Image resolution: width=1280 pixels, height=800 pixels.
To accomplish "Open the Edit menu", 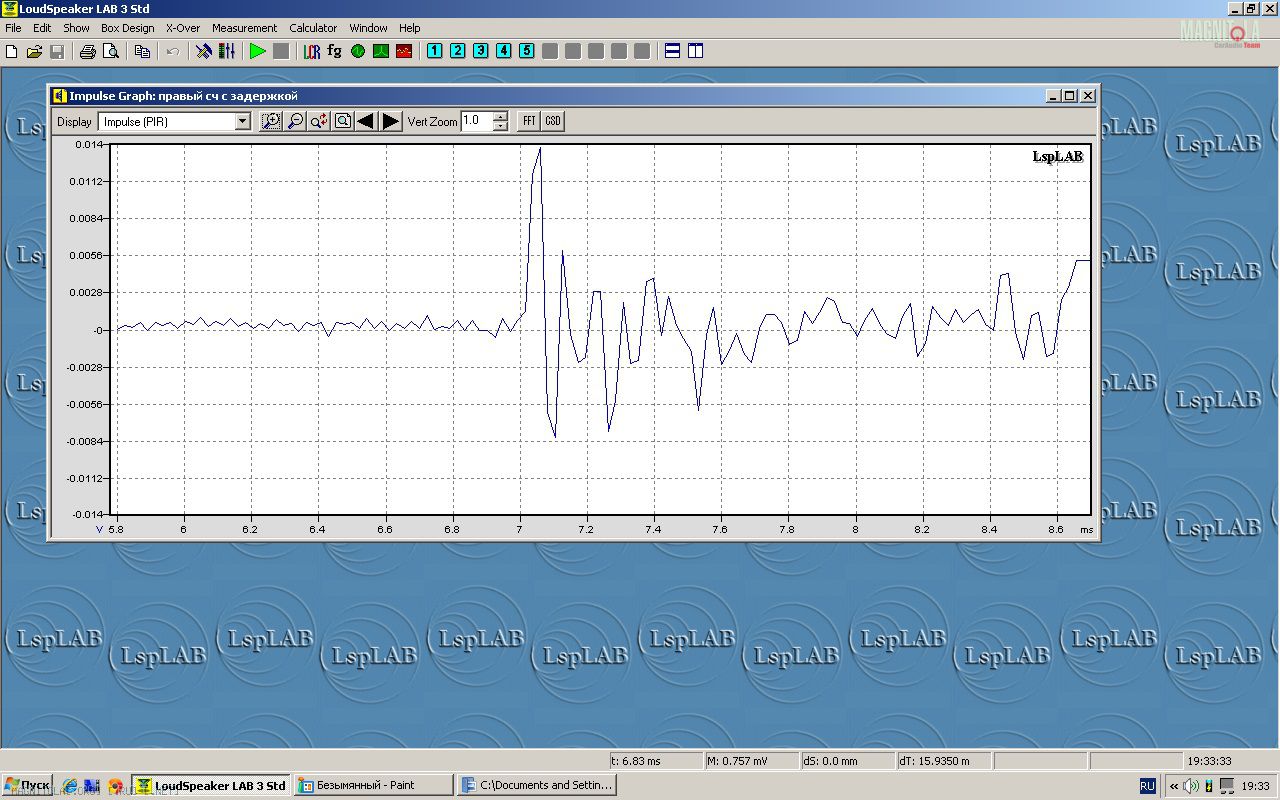I will (42, 28).
